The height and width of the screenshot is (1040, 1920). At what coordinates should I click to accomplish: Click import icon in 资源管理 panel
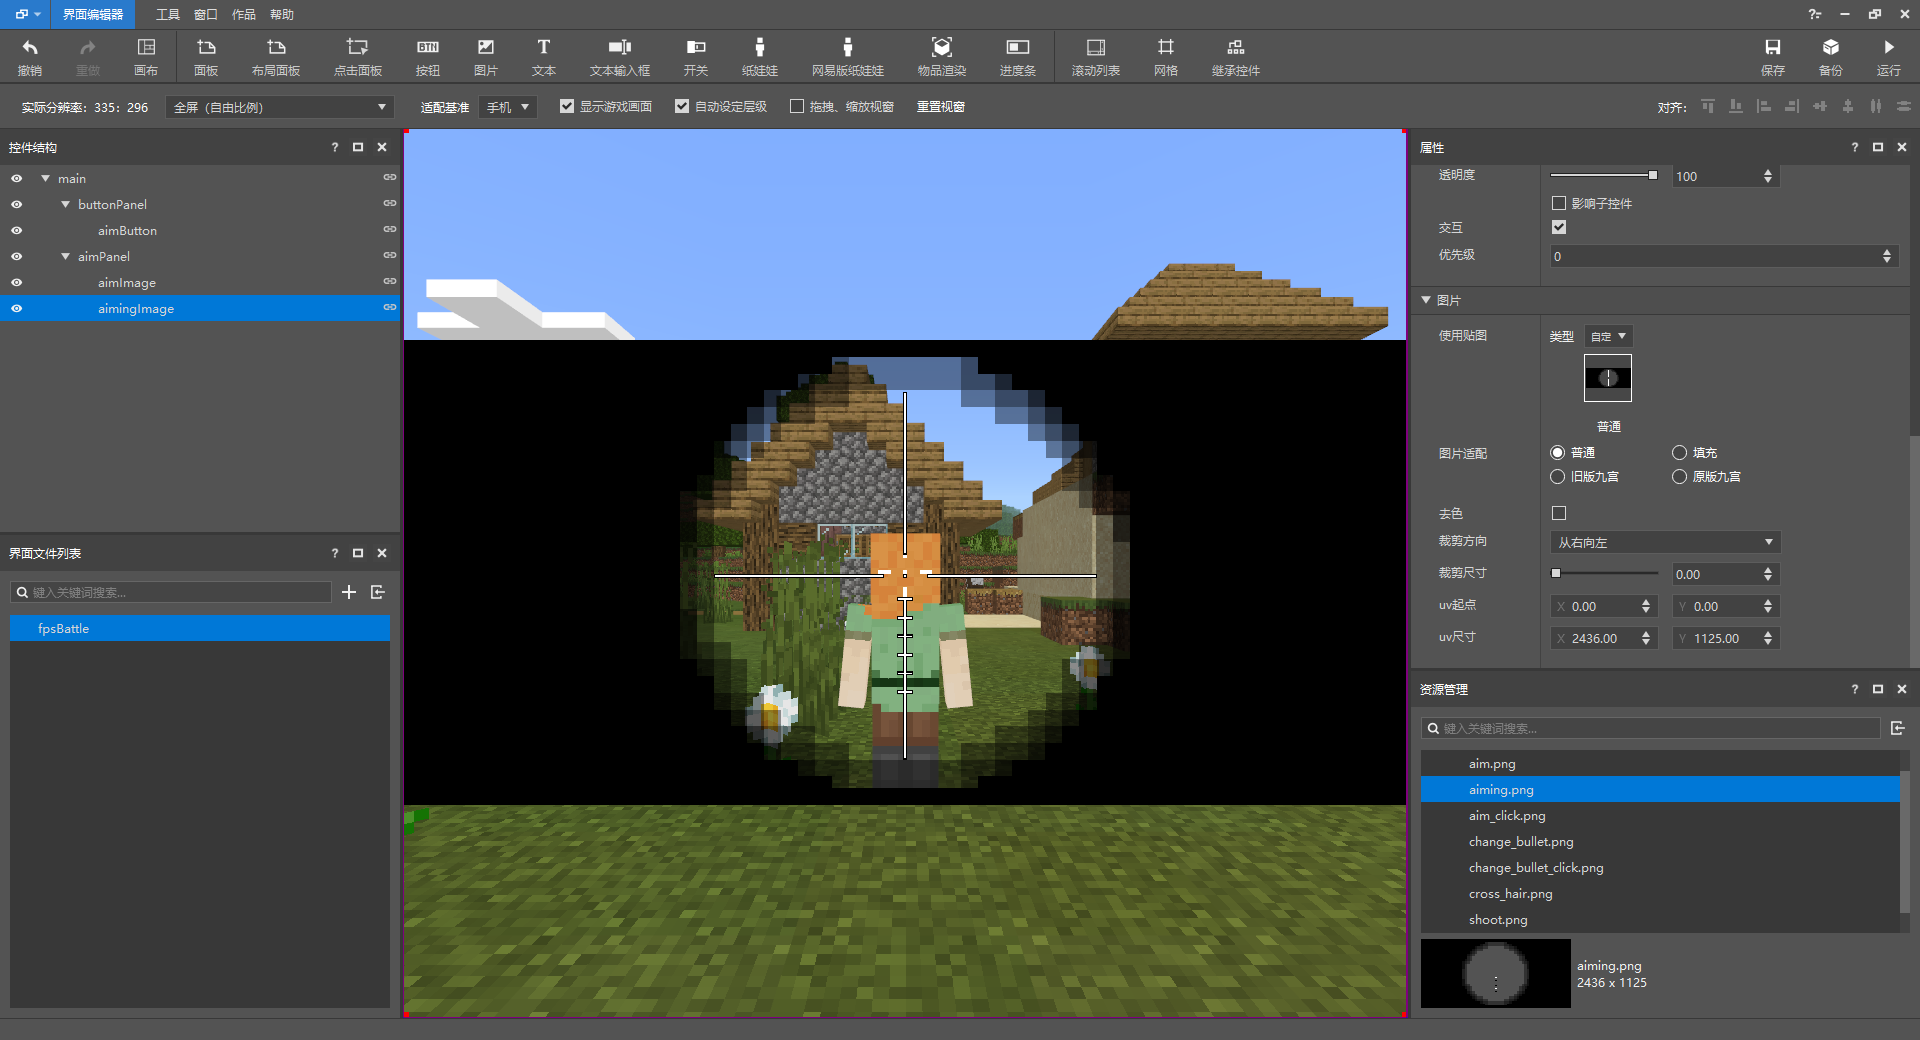coord(1897,728)
